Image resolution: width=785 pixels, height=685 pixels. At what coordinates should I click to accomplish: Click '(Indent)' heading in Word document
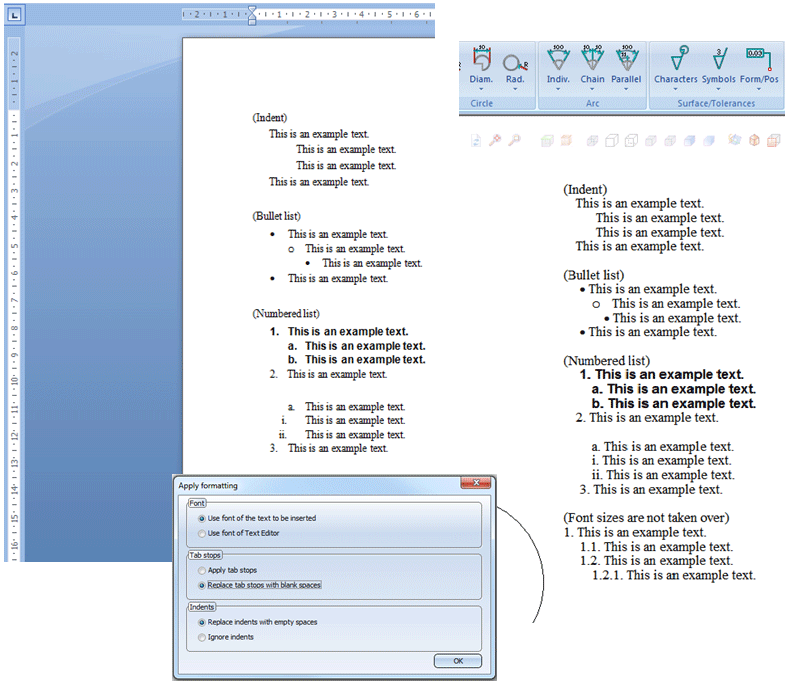point(269,118)
